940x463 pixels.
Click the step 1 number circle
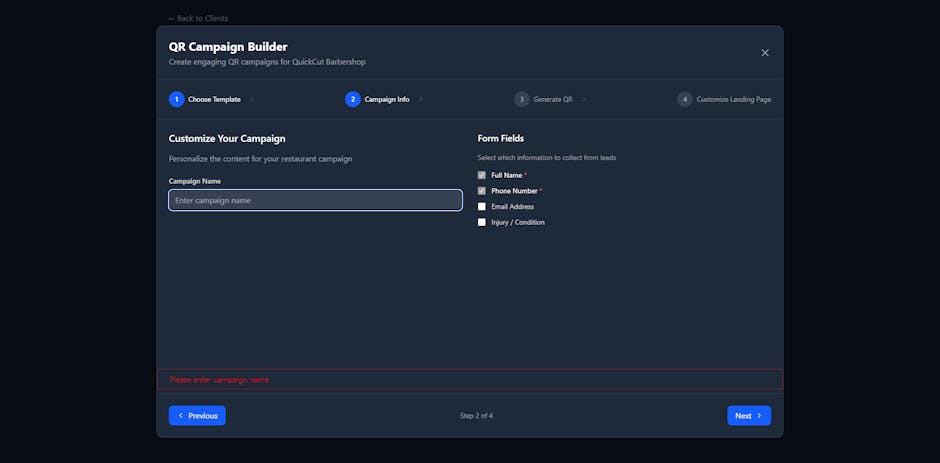(x=177, y=99)
